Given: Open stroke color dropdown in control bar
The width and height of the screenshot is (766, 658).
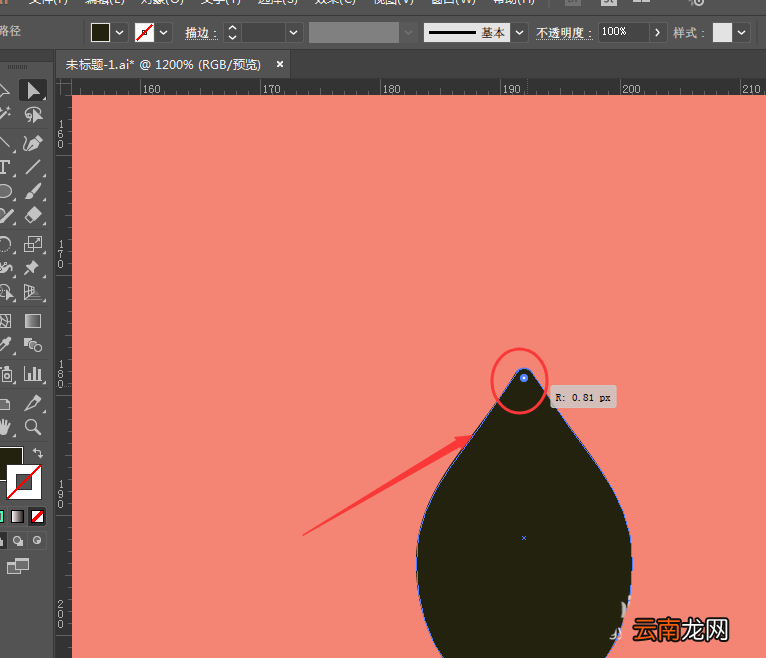Looking at the screenshot, I should [164, 33].
